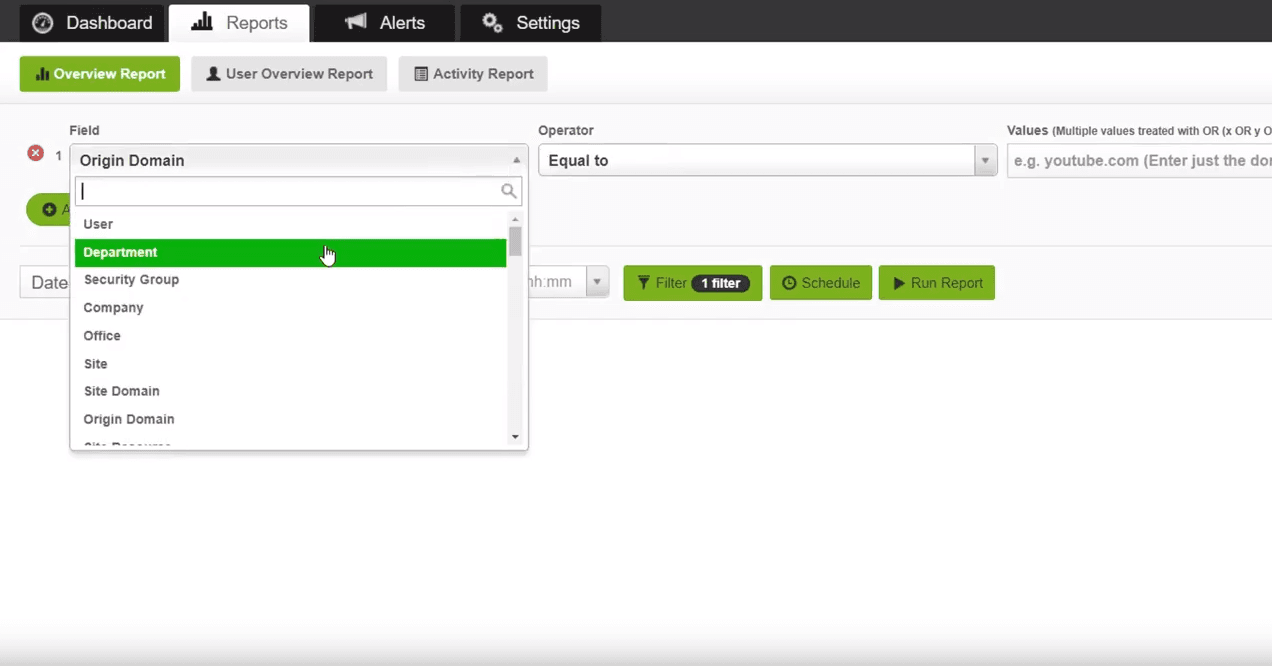Click the search magnifier icon in dropdown

point(509,191)
